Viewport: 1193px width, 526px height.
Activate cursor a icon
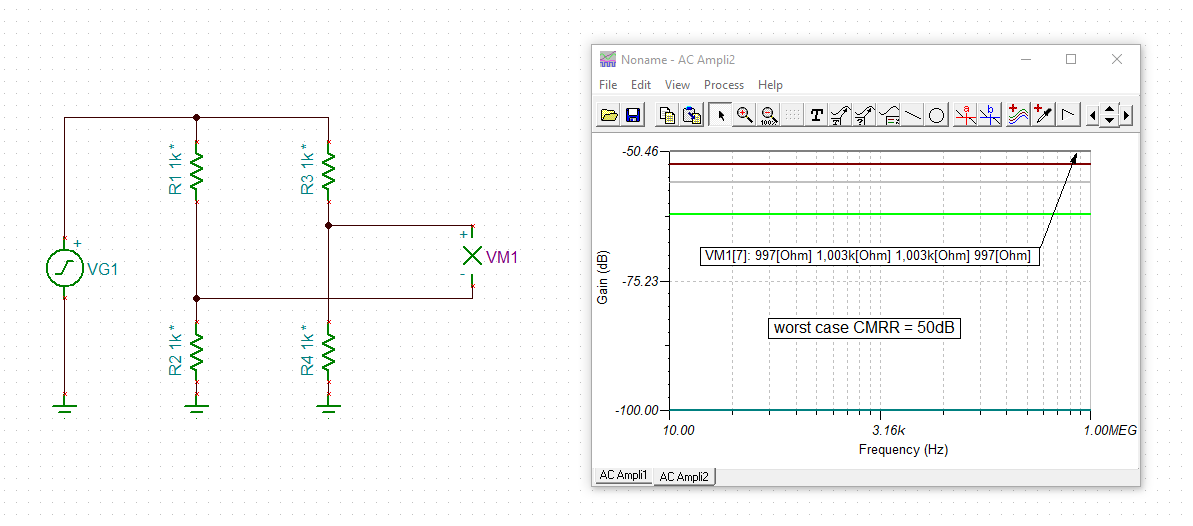pos(966,115)
